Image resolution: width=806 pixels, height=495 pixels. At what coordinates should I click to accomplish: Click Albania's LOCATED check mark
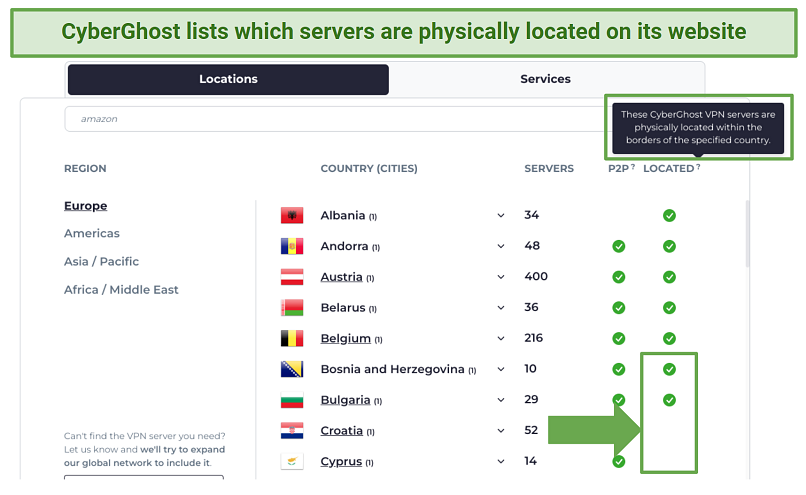669,215
